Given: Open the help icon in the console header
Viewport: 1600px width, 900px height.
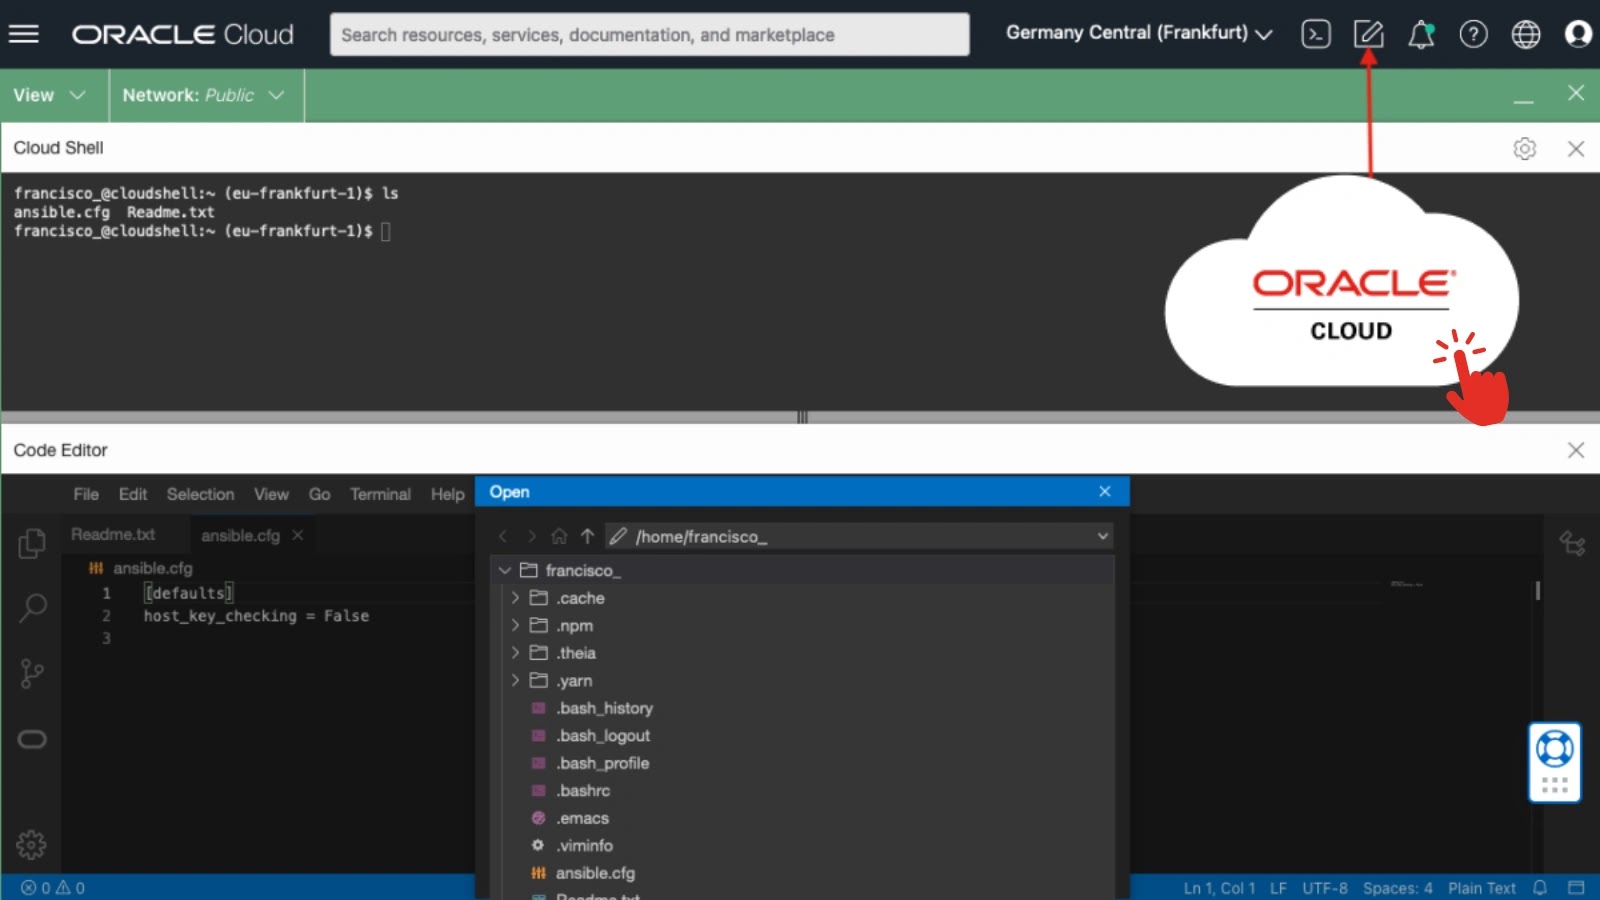Looking at the screenshot, I should coord(1473,34).
